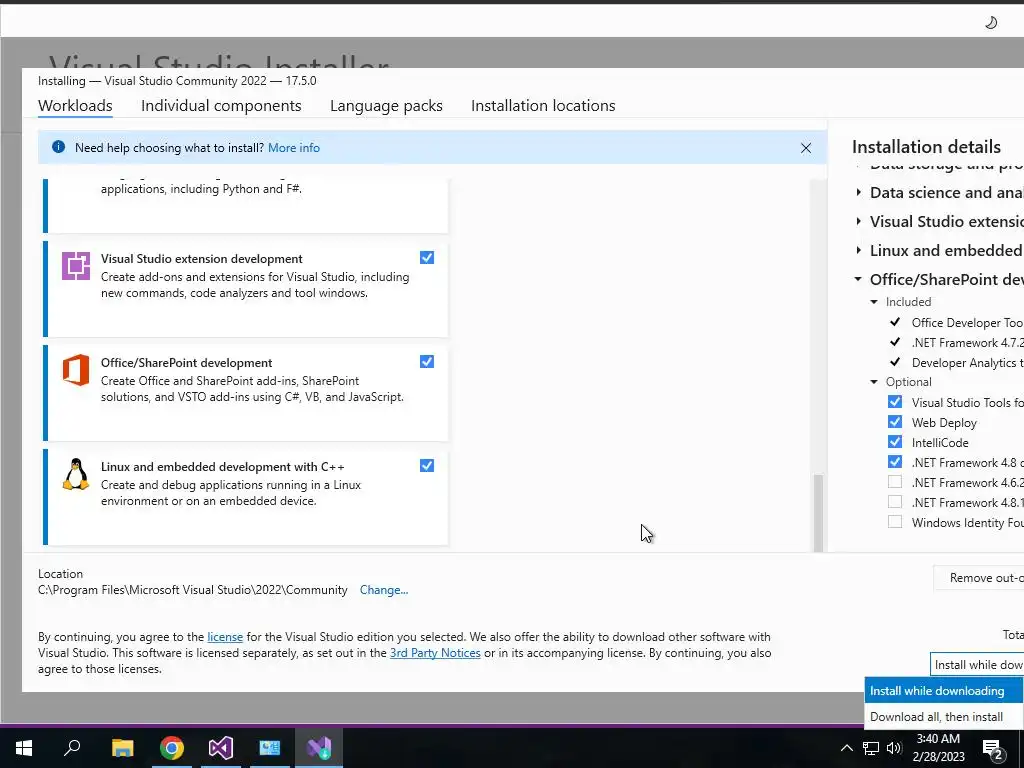Click the blue info icon in the help banner
Viewport: 1024px width, 768px height.
tap(58, 147)
